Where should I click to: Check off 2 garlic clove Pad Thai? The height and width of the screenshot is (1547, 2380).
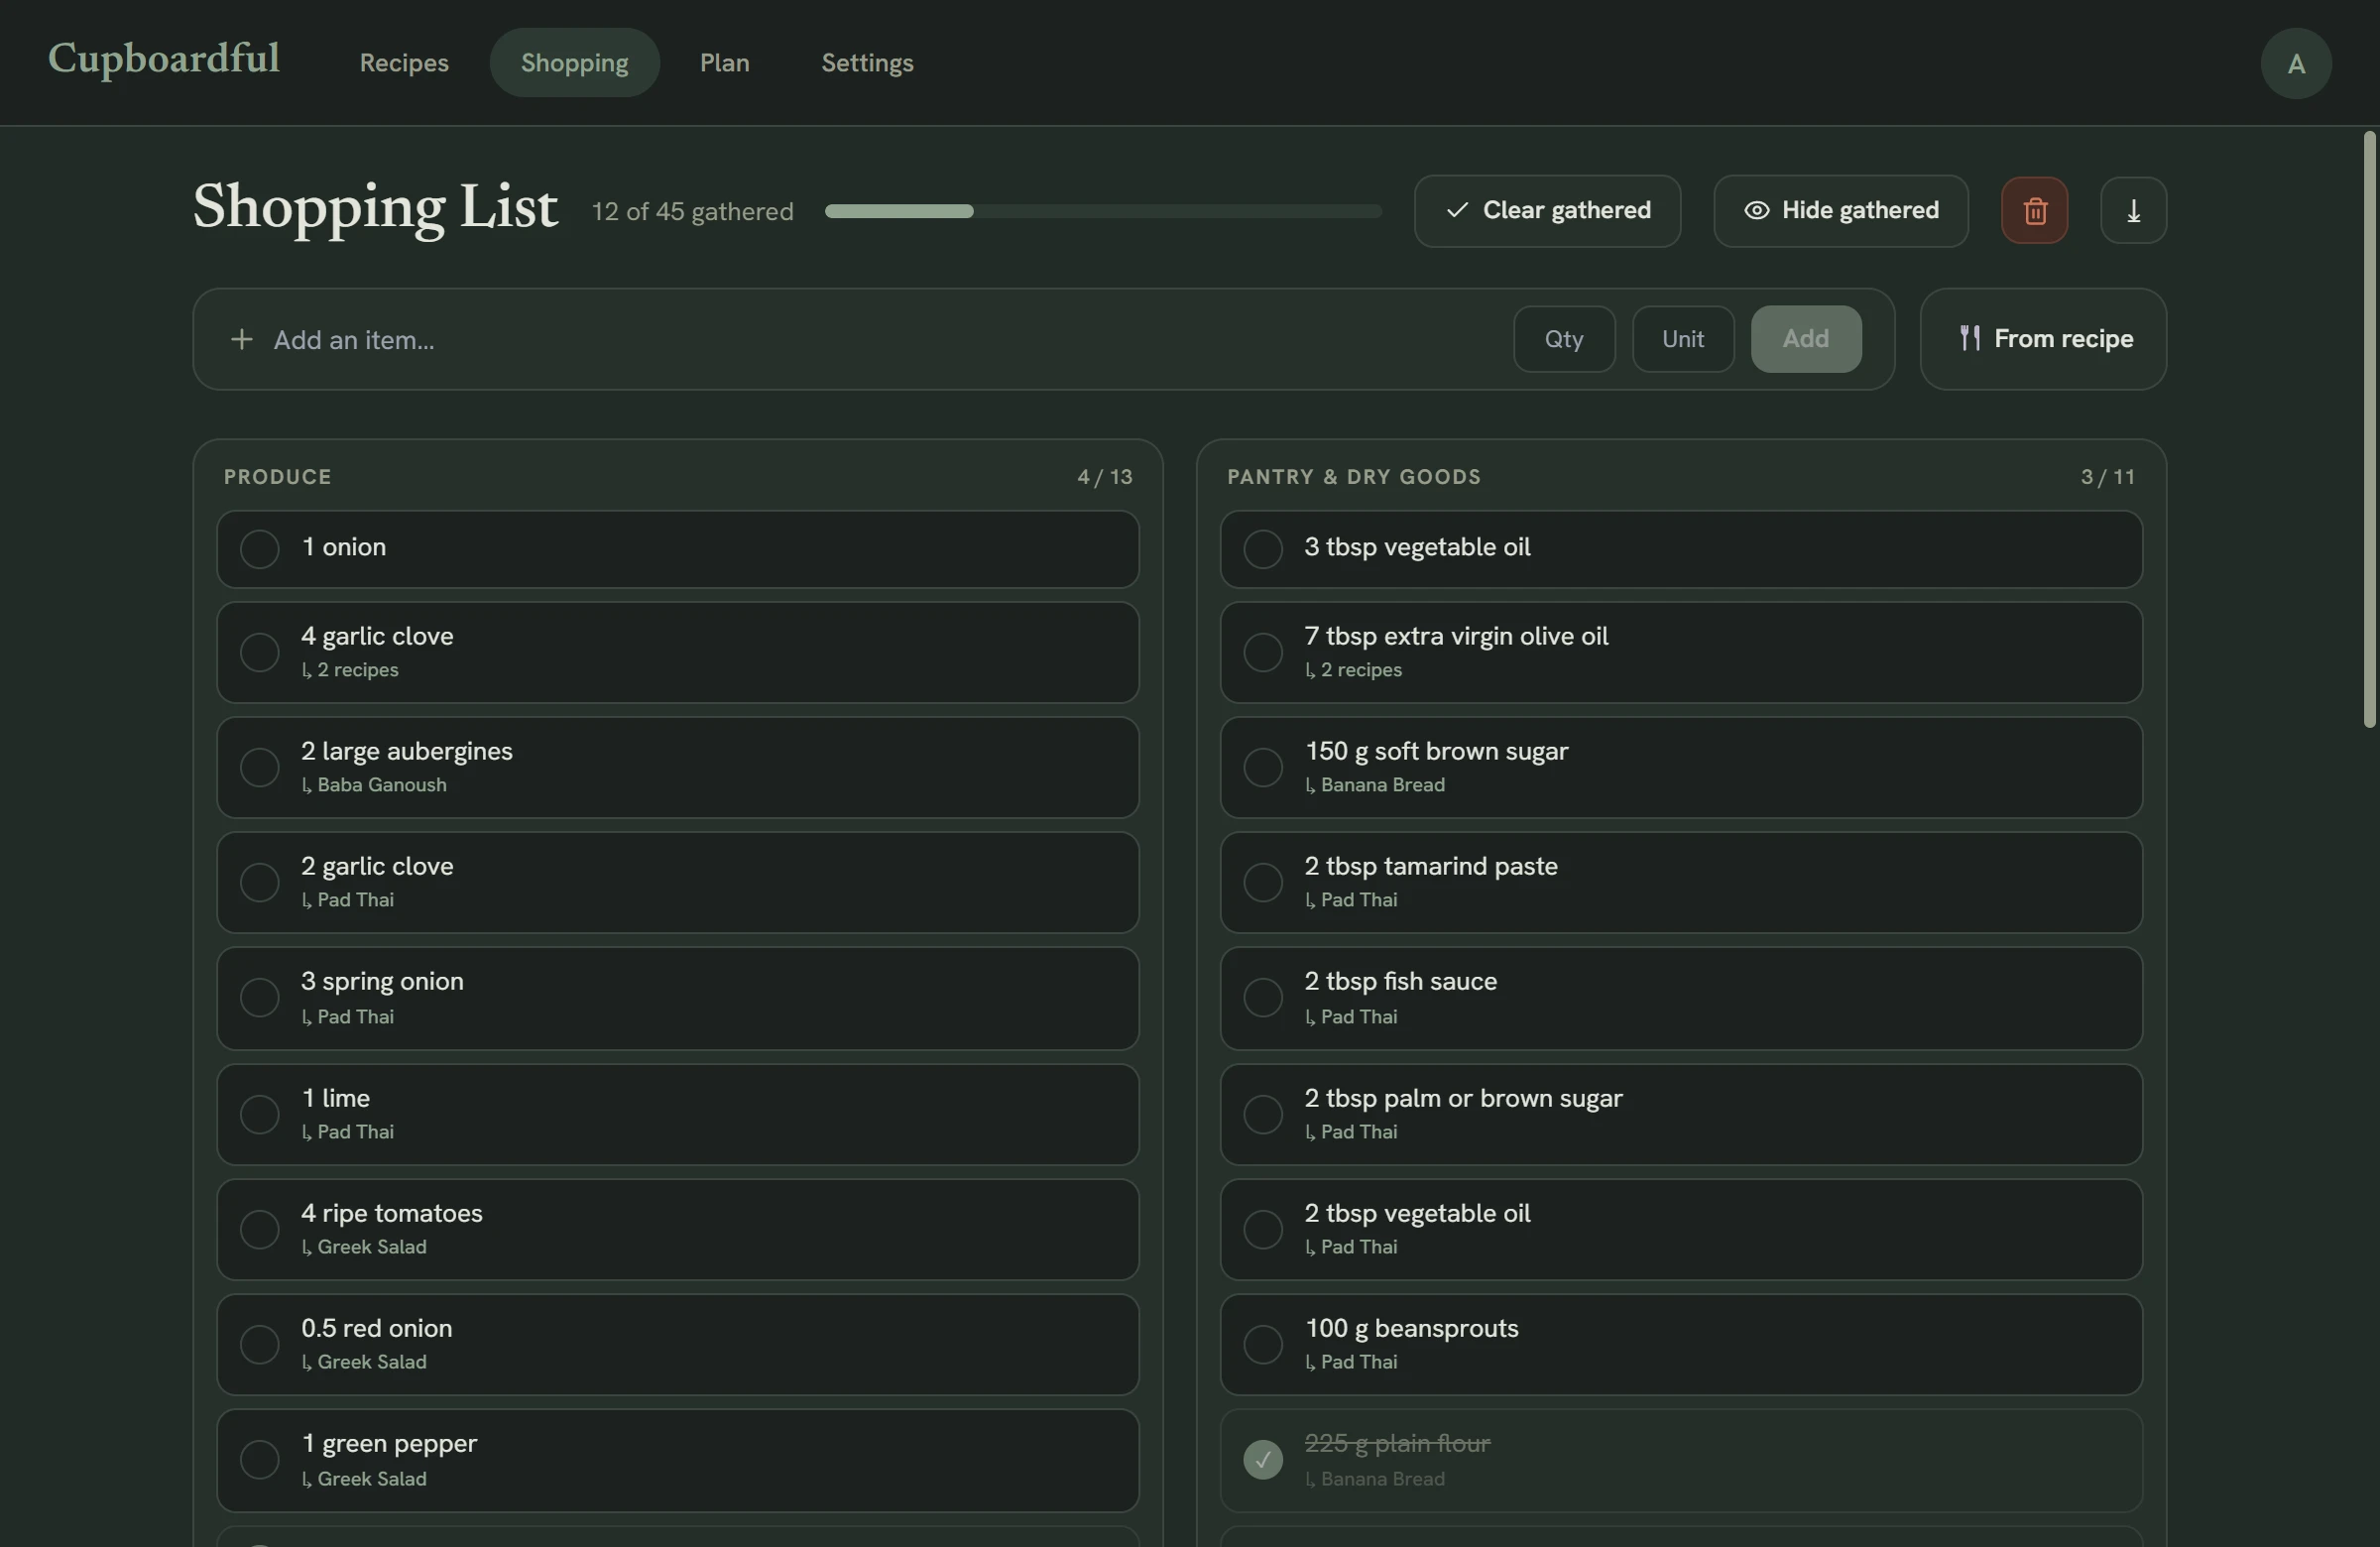[259, 882]
